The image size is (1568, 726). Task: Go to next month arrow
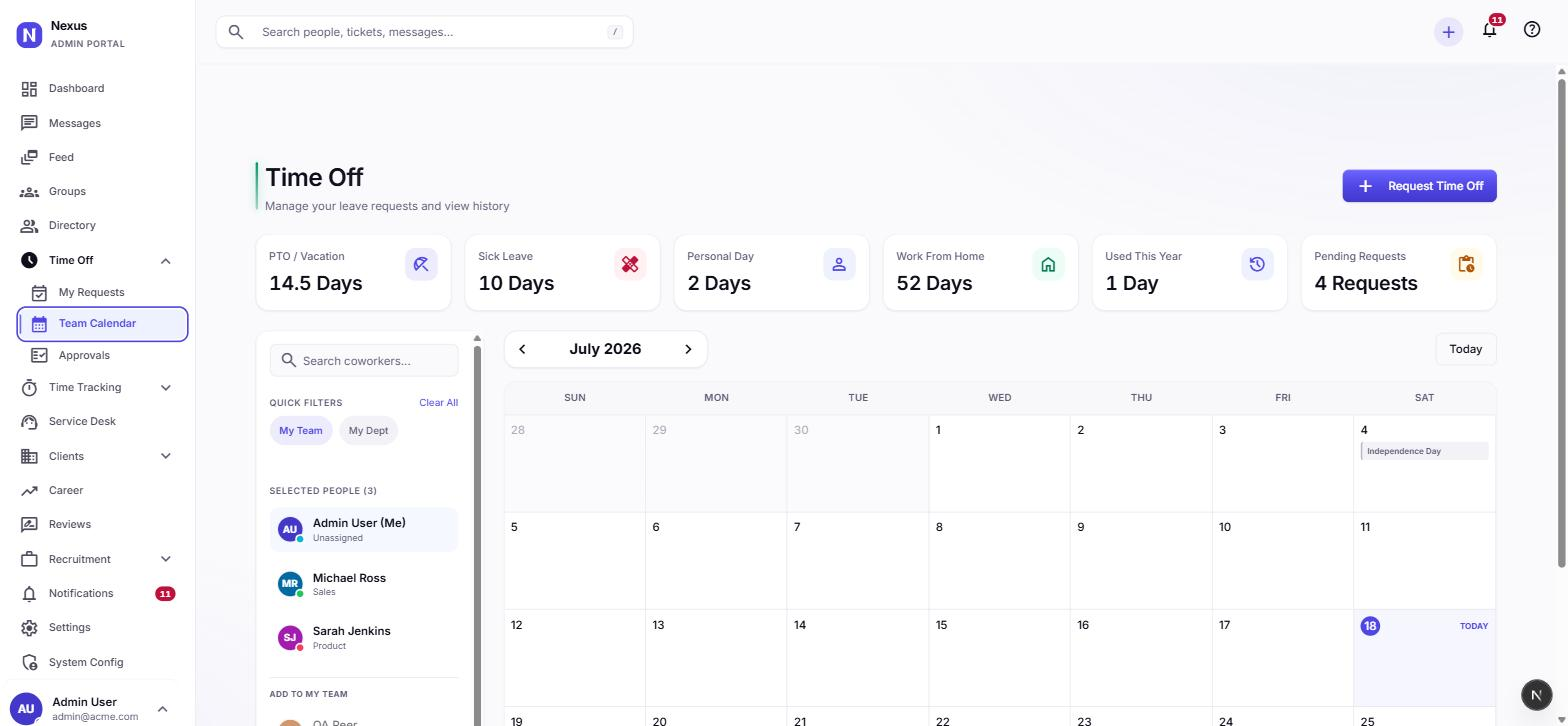pos(688,349)
